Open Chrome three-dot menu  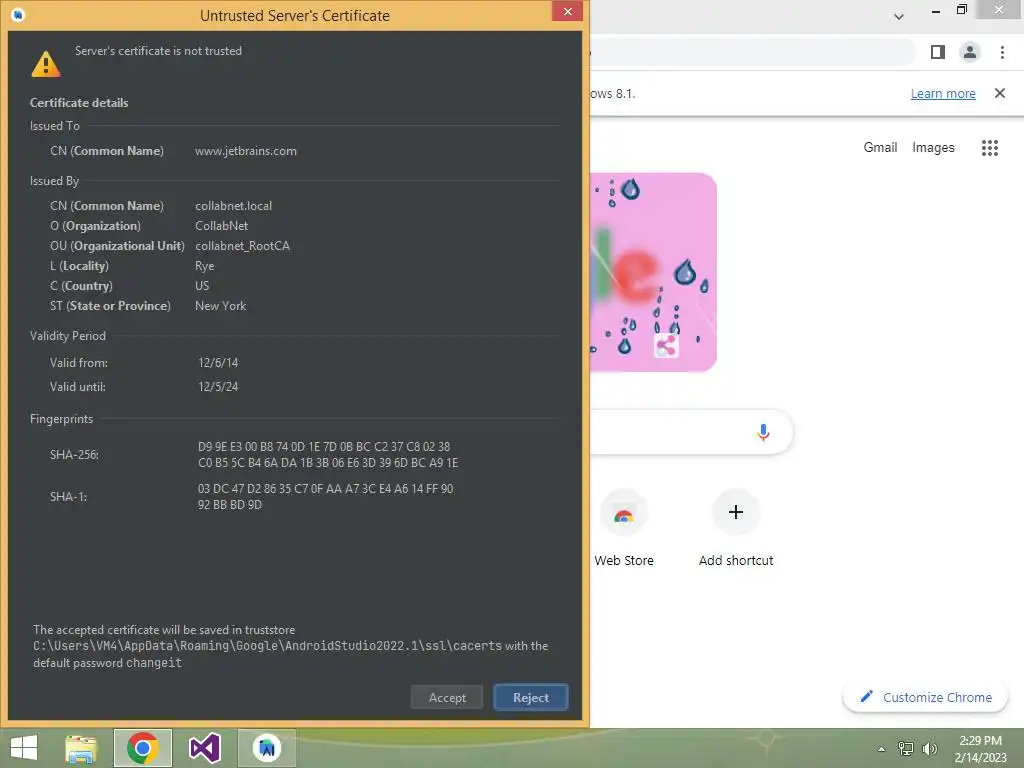click(x=1002, y=52)
